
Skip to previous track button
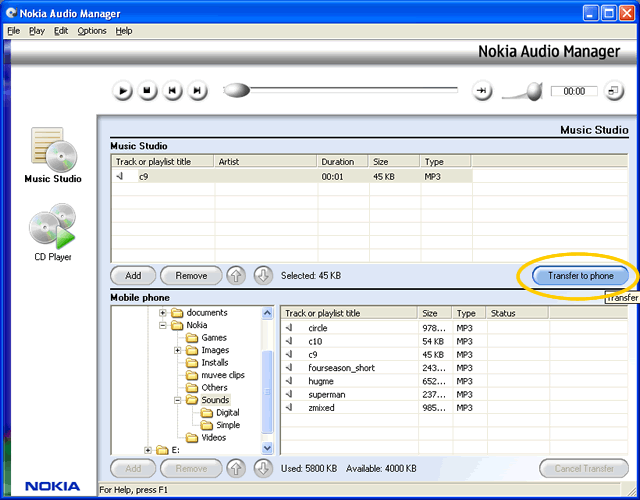tap(173, 91)
